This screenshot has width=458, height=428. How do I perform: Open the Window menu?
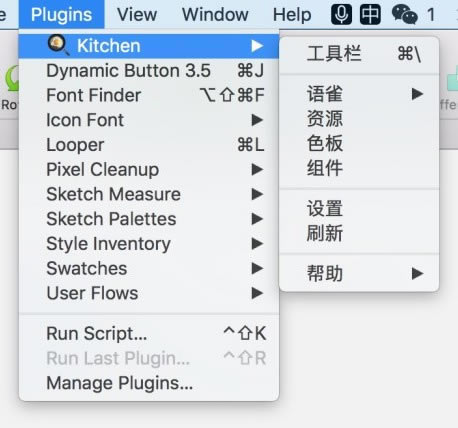(215, 15)
